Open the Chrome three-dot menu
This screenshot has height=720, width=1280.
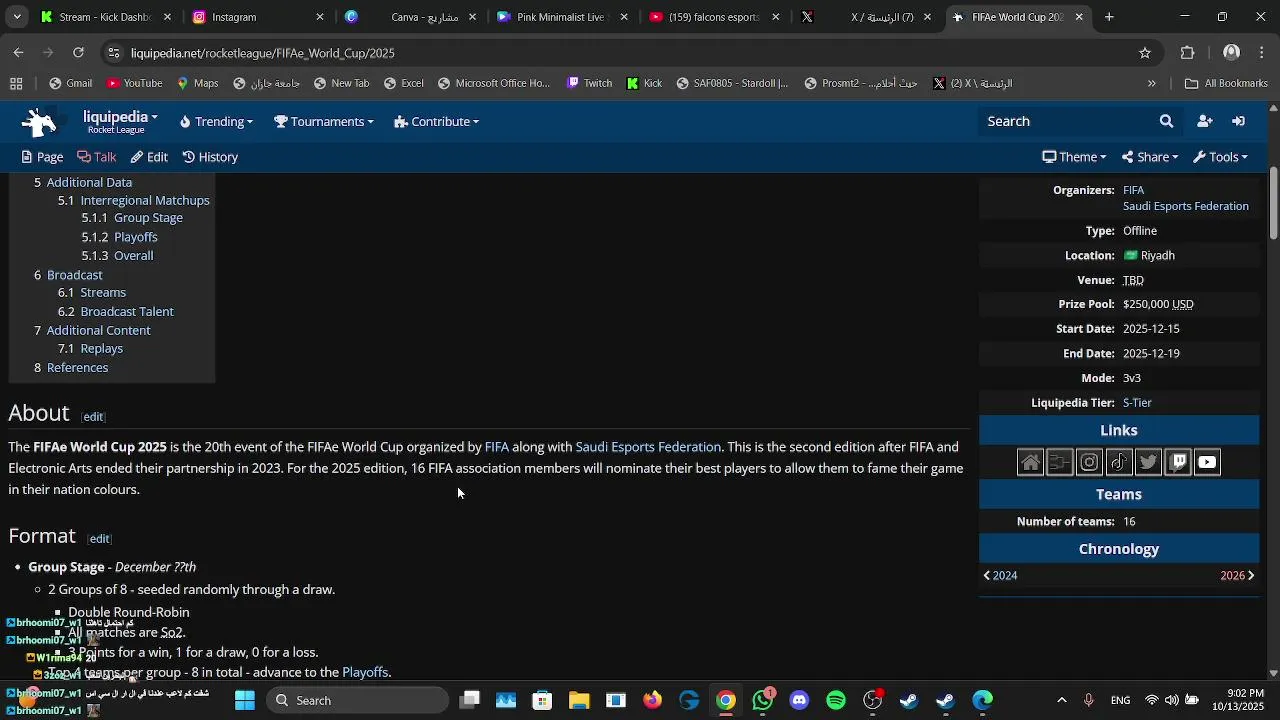[1261, 53]
